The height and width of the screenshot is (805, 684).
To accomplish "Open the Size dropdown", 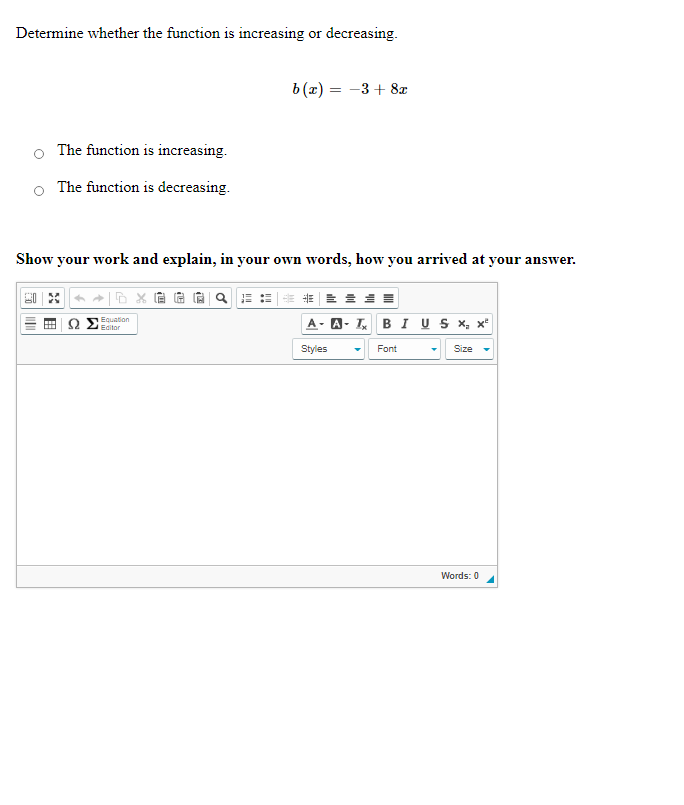I will pos(469,349).
